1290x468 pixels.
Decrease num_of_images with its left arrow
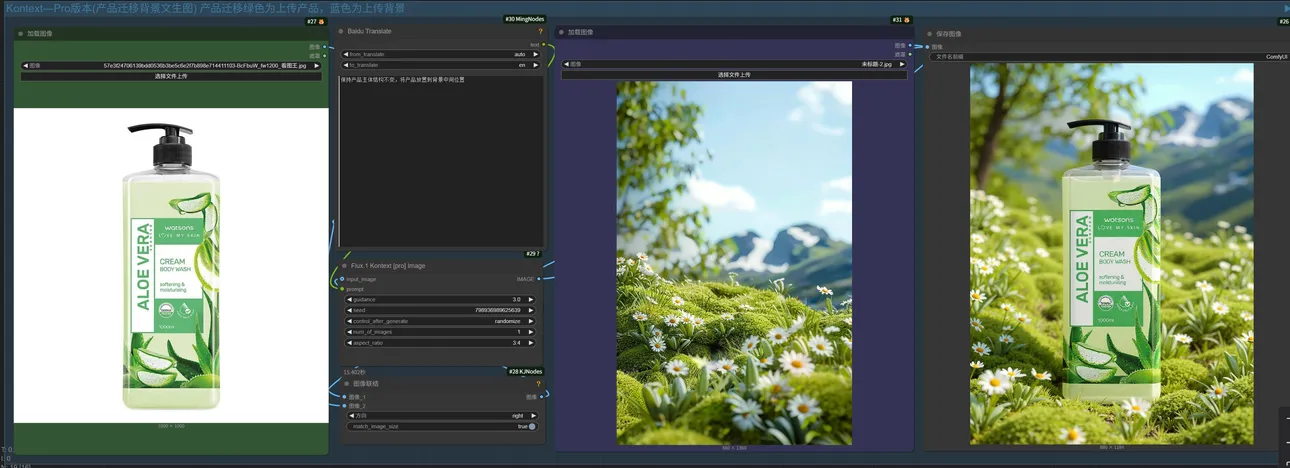point(350,331)
